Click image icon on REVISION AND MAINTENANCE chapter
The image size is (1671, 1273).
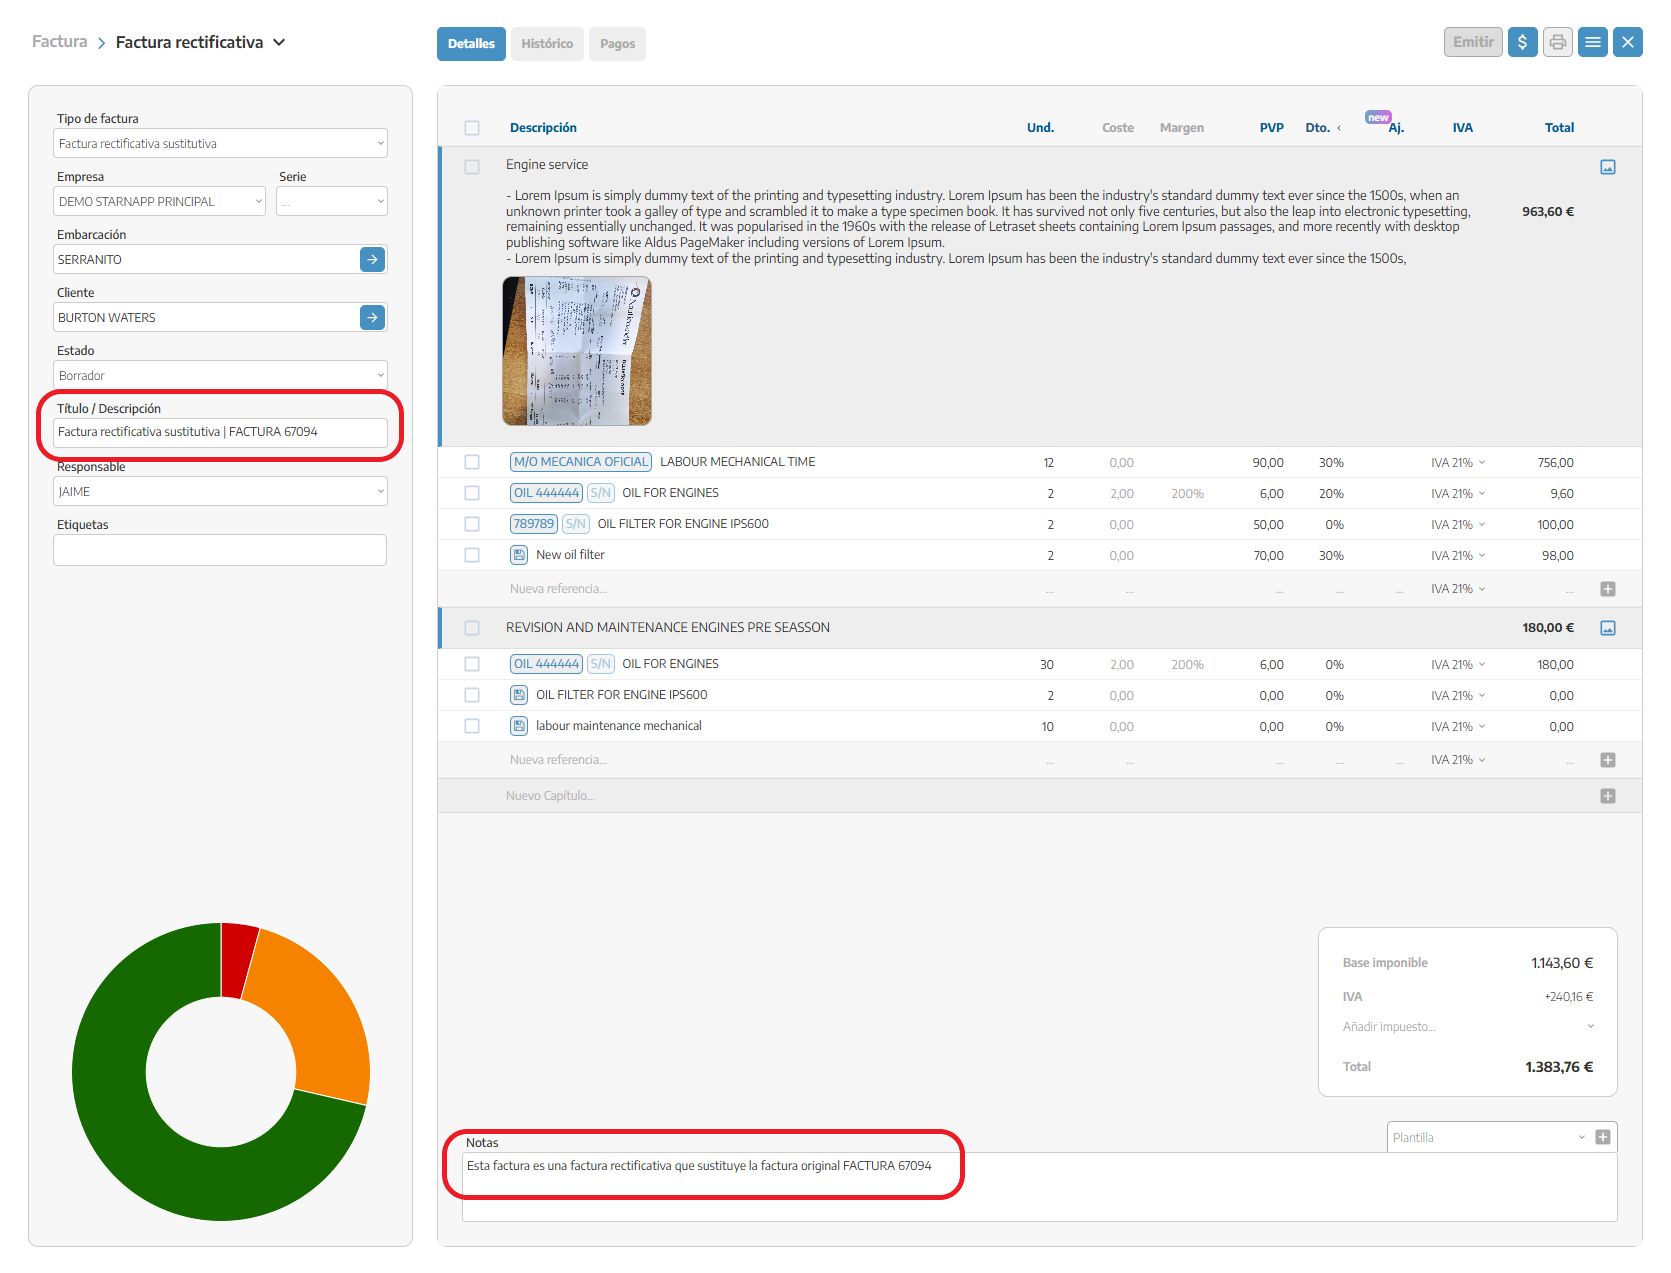[1607, 628]
